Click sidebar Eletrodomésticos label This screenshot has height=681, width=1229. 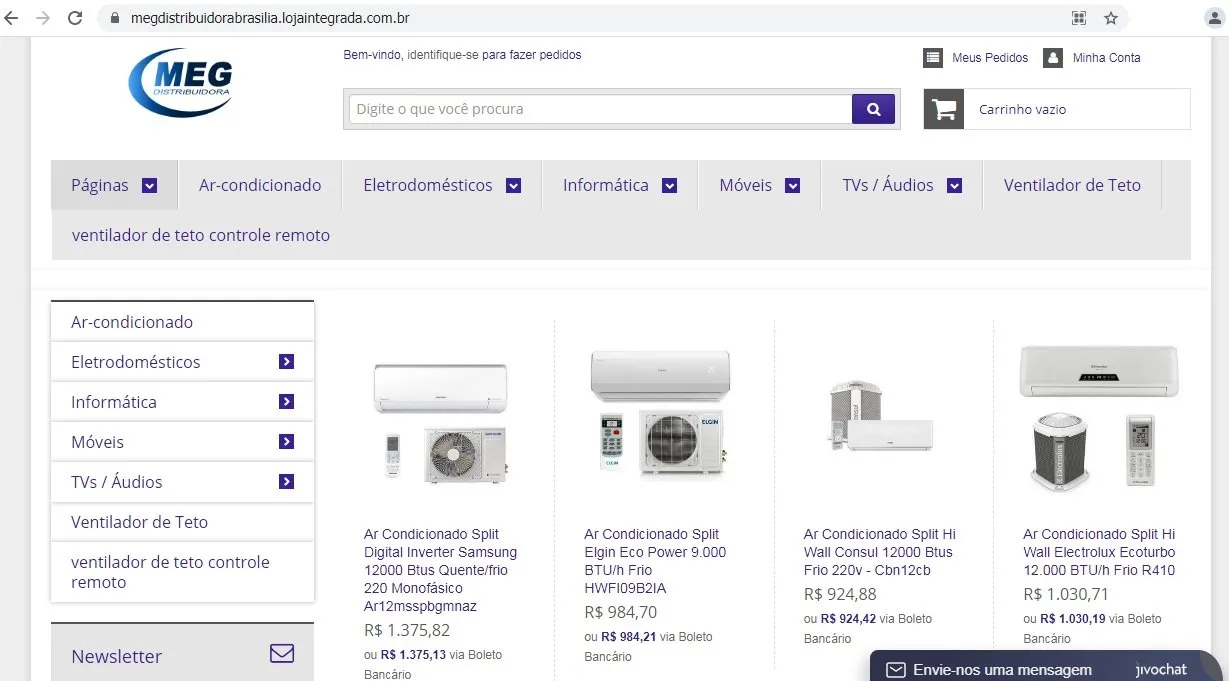point(136,362)
